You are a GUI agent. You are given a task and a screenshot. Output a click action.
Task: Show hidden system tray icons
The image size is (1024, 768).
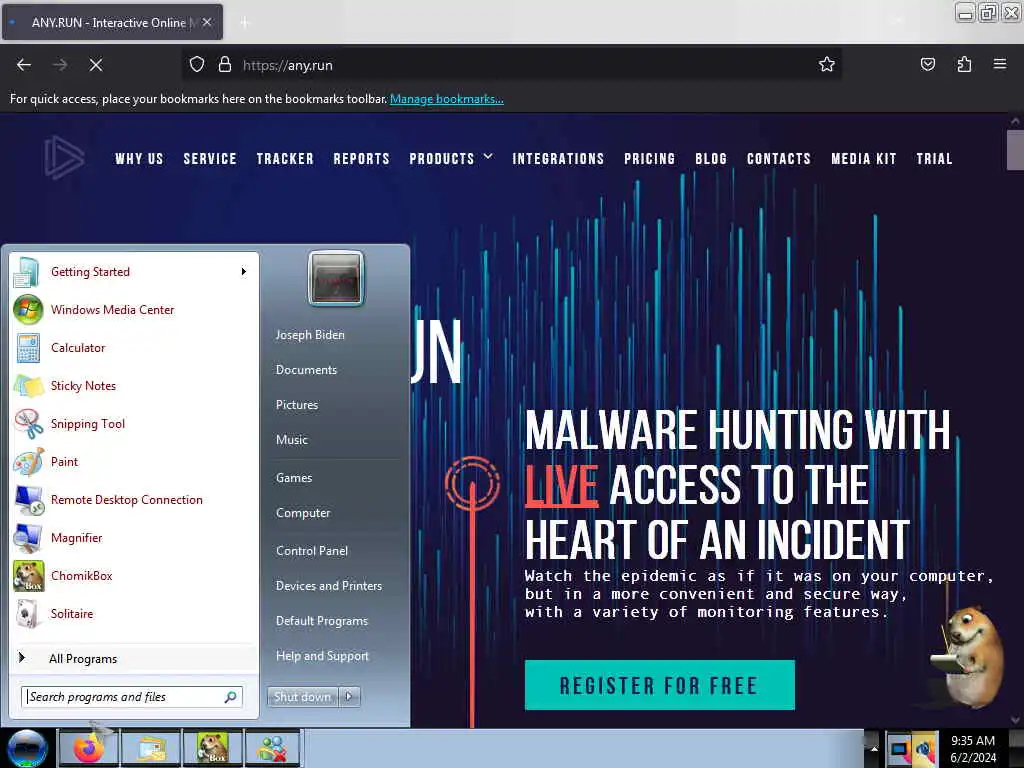[x=873, y=749]
